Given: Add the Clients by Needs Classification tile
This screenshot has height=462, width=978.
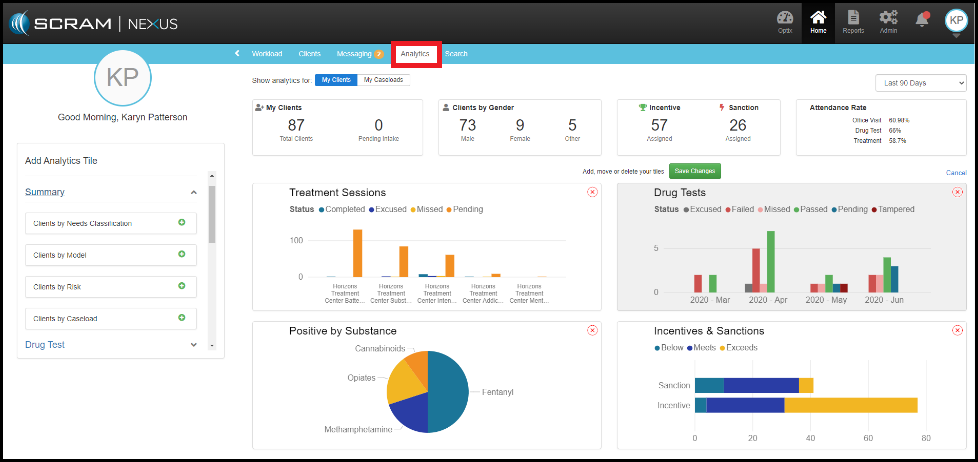Looking at the screenshot, I should (x=182, y=223).
